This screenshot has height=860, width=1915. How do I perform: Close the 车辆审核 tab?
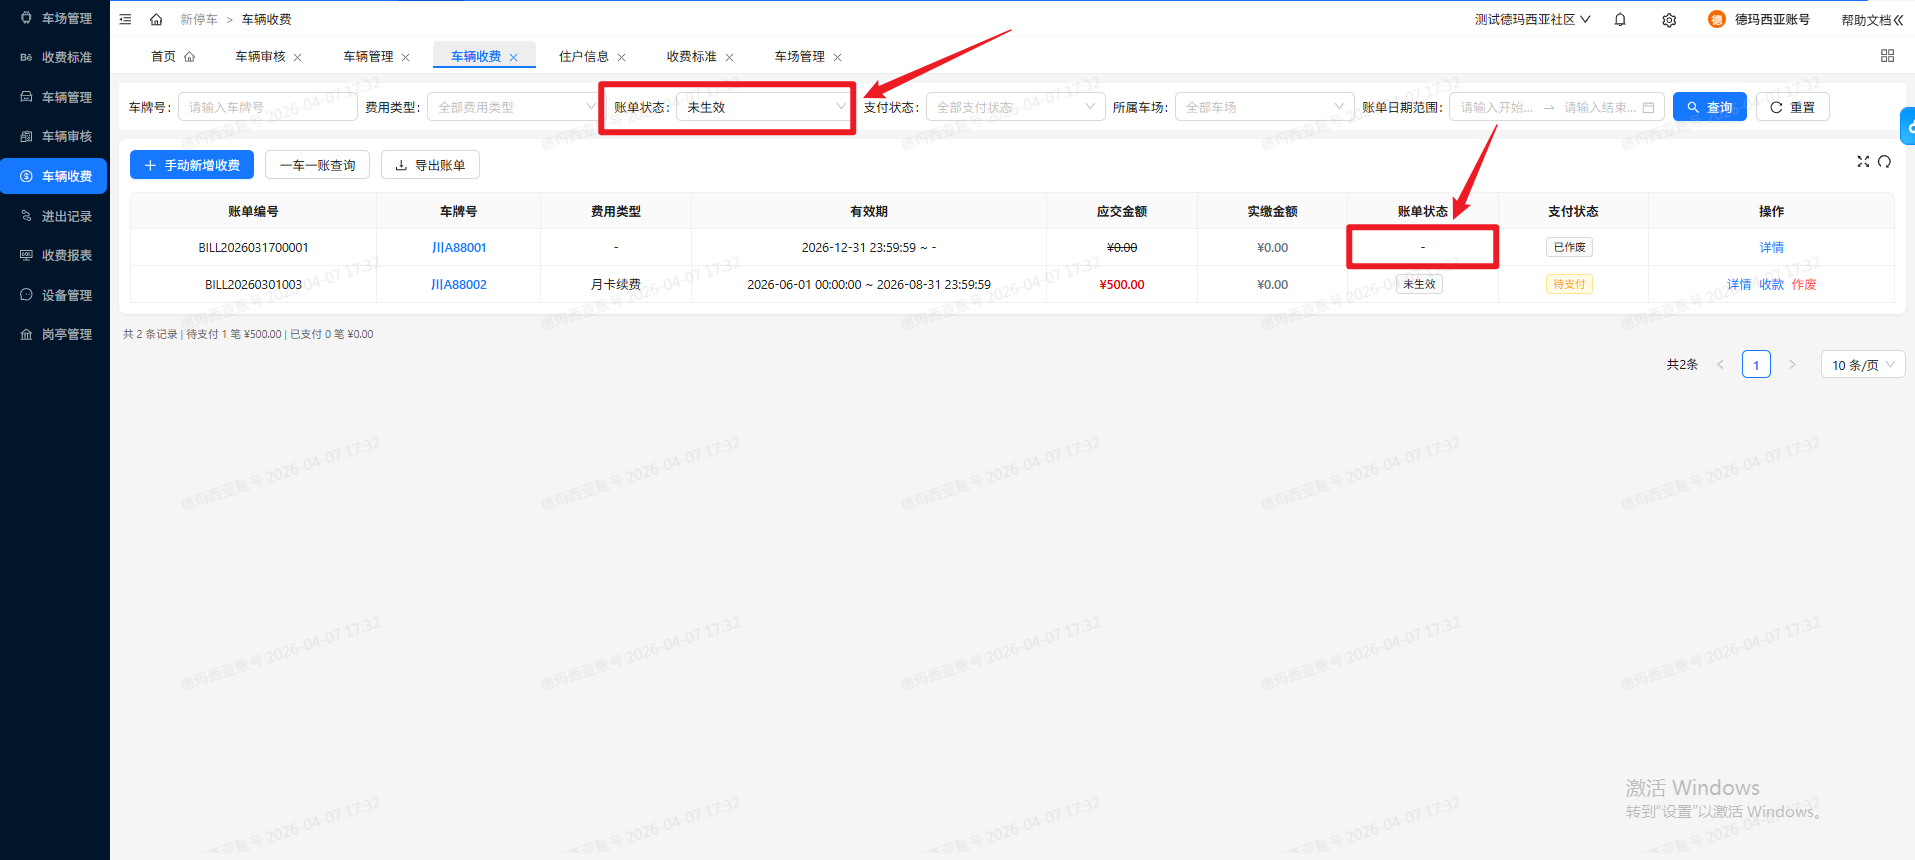click(298, 57)
